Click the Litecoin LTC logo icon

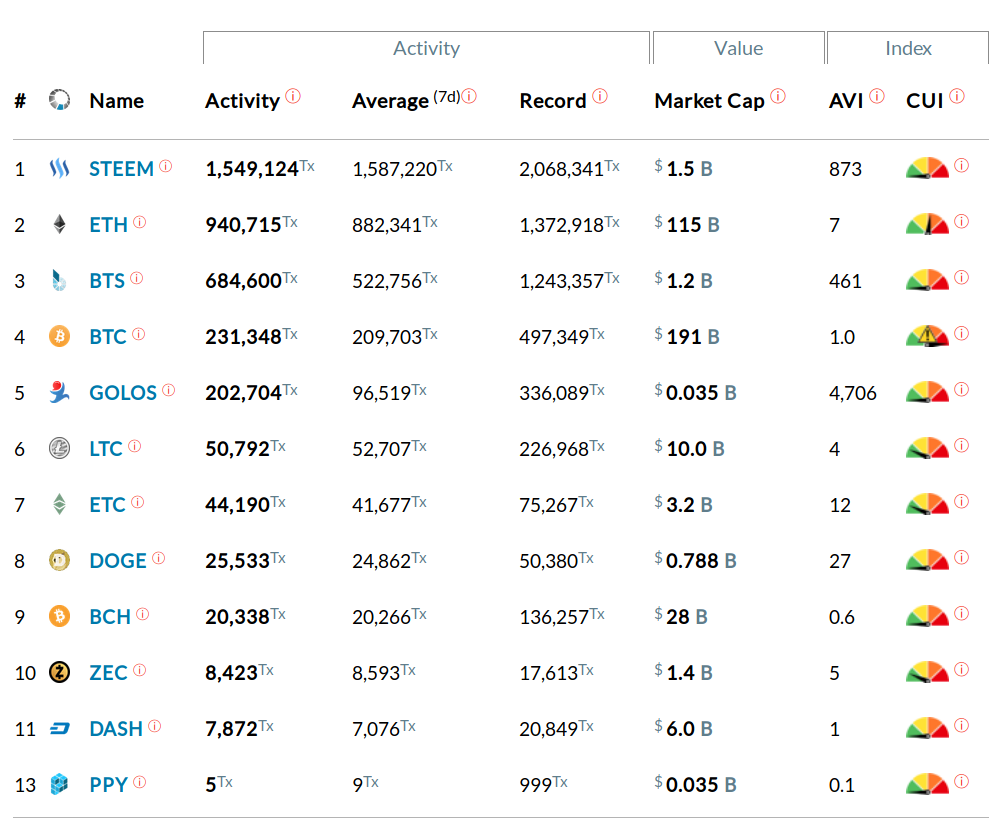click(59, 449)
